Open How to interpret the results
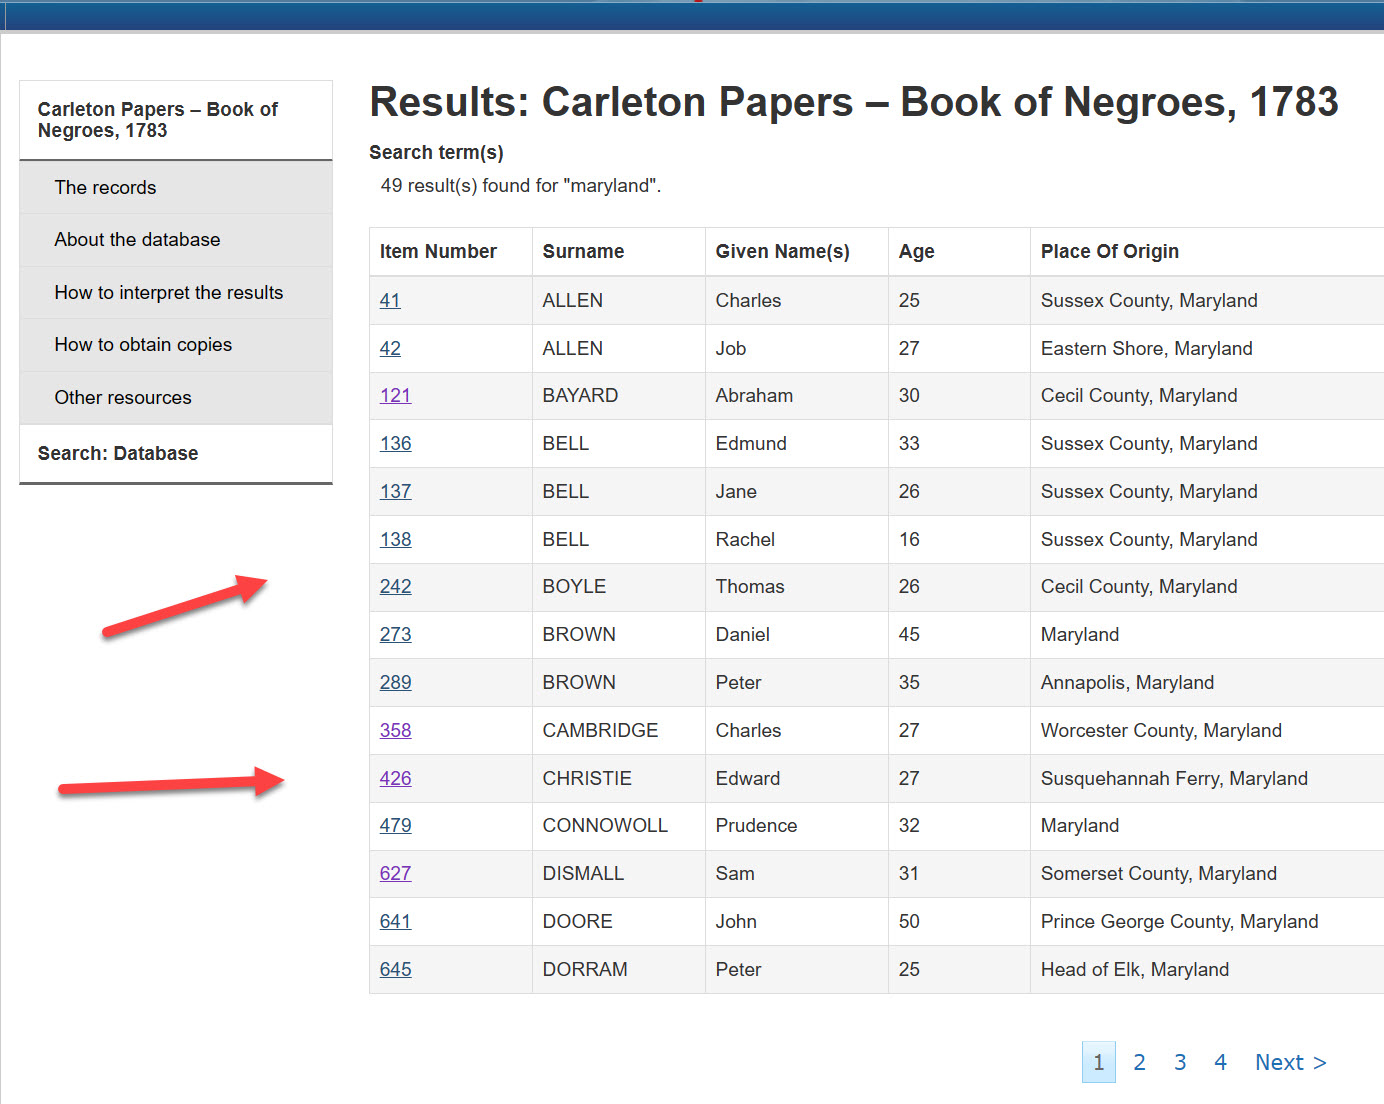 [169, 292]
